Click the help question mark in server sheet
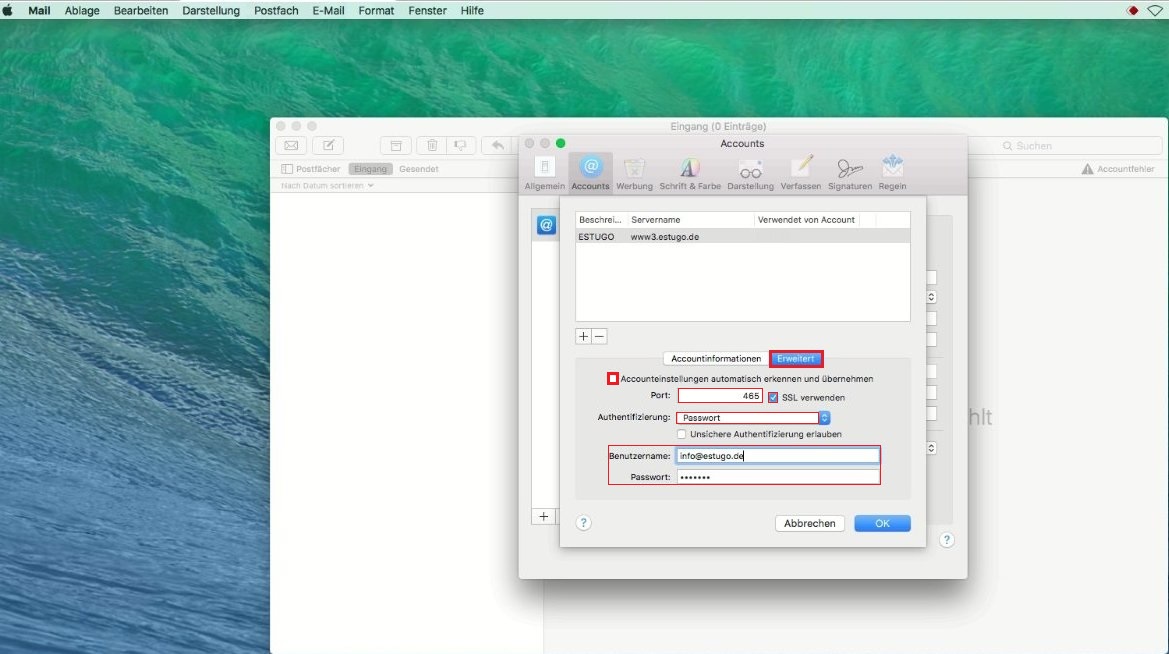 (584, 523)
